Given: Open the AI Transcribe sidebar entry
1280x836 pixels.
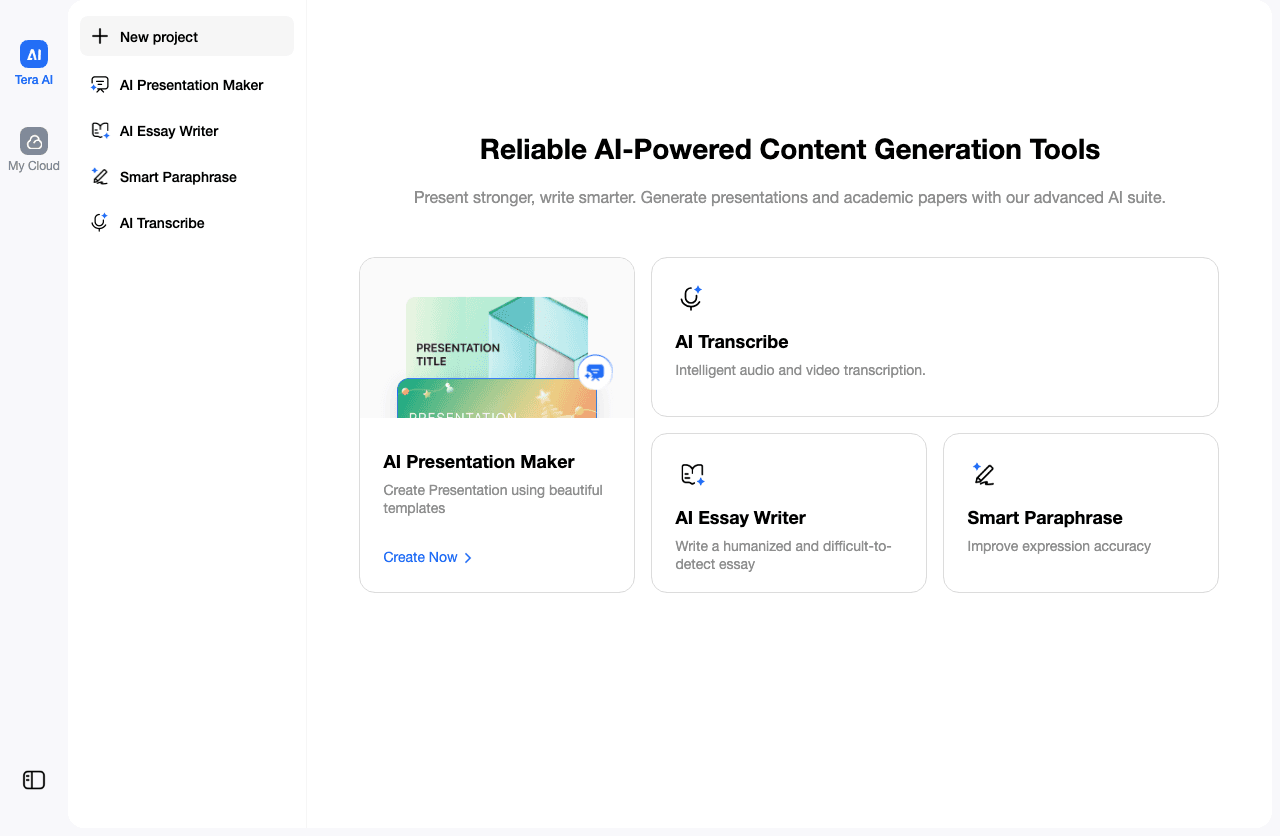Looking at the screenshot, I should pyautogui.click(x=186, y=222).
